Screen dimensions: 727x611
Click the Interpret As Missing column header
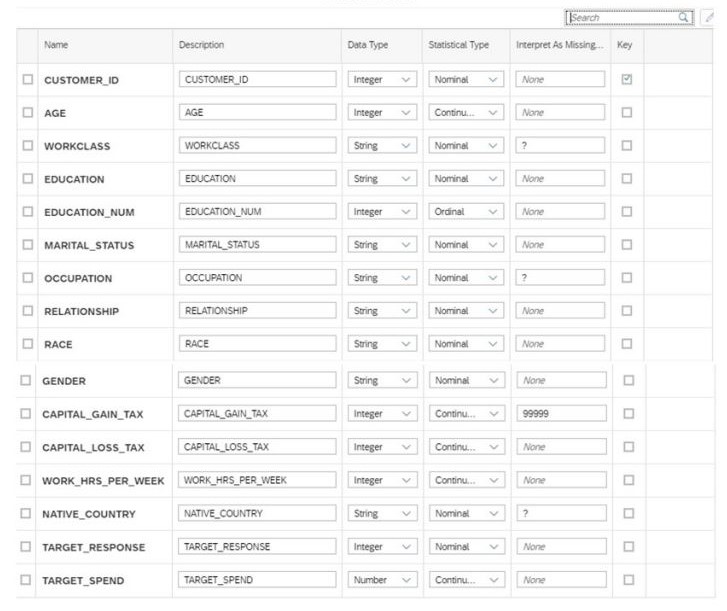[x=559, y=46]
